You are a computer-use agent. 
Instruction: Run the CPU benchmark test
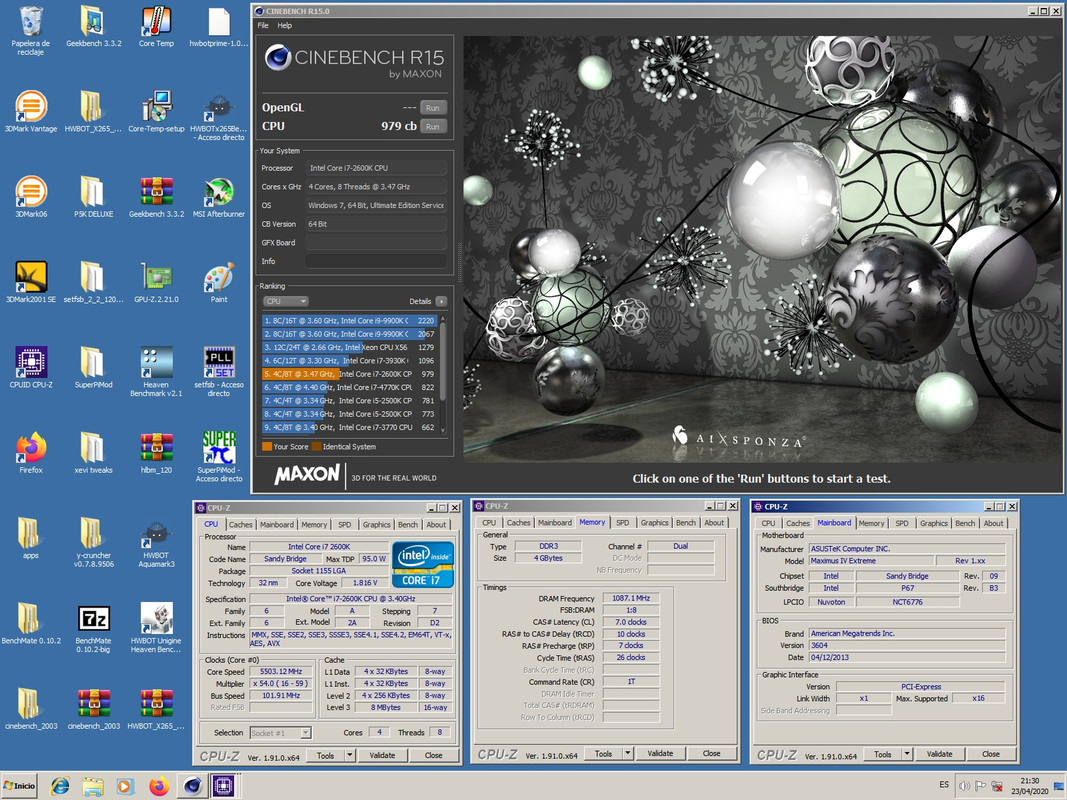coord(433,127)
